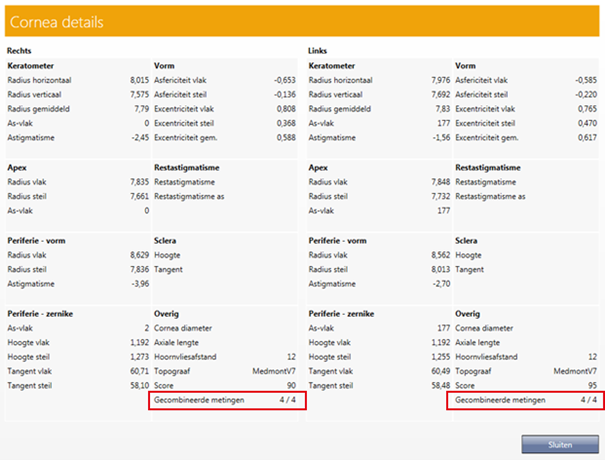Click right eye Radius horizontaal value 8,015
The width and height of the screenshot is (605, 460).
tap(138, 78)
